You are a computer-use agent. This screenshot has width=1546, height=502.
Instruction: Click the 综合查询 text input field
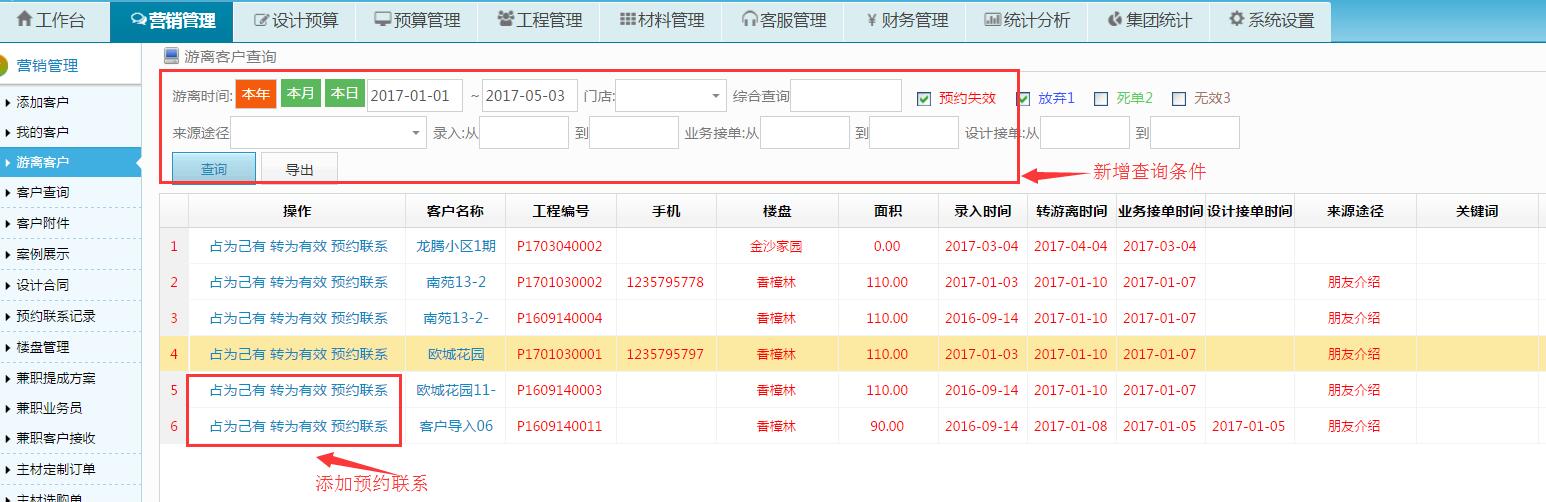click(845, 97)
